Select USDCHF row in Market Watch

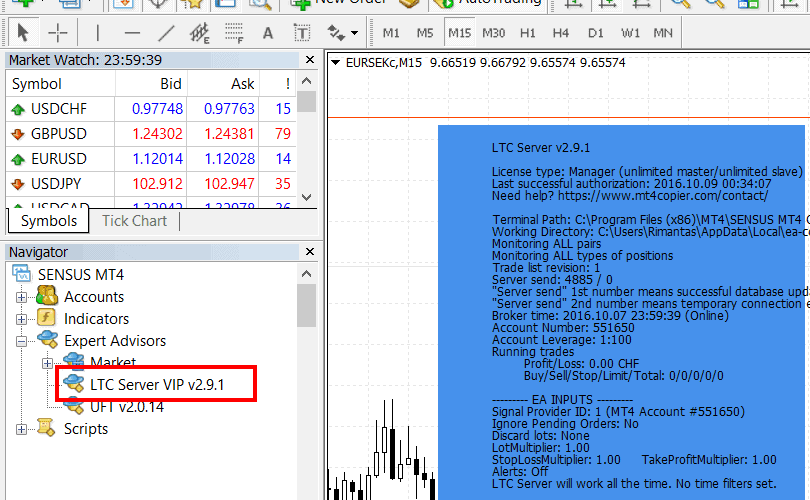[x=151, y=109]
